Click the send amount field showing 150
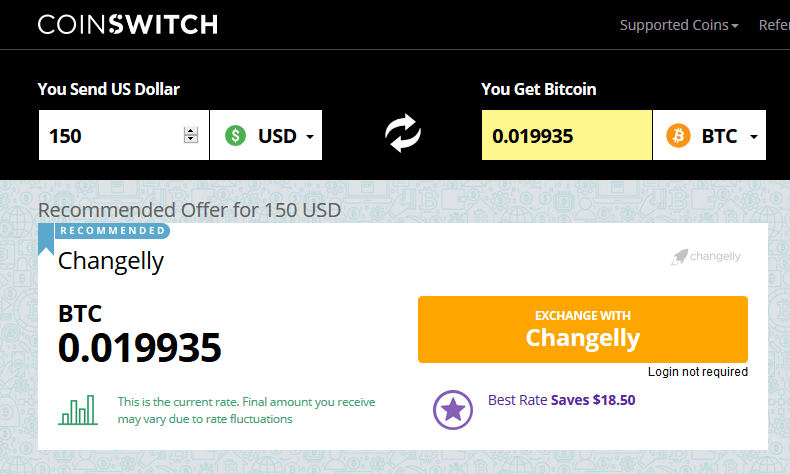The height and width of the screenshot is (474, 790). [124, 135]
